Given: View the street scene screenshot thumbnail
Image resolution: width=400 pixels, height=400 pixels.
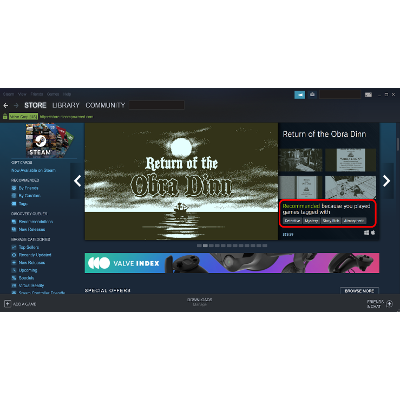Looking at the screenshot, I should pos(301,160).
